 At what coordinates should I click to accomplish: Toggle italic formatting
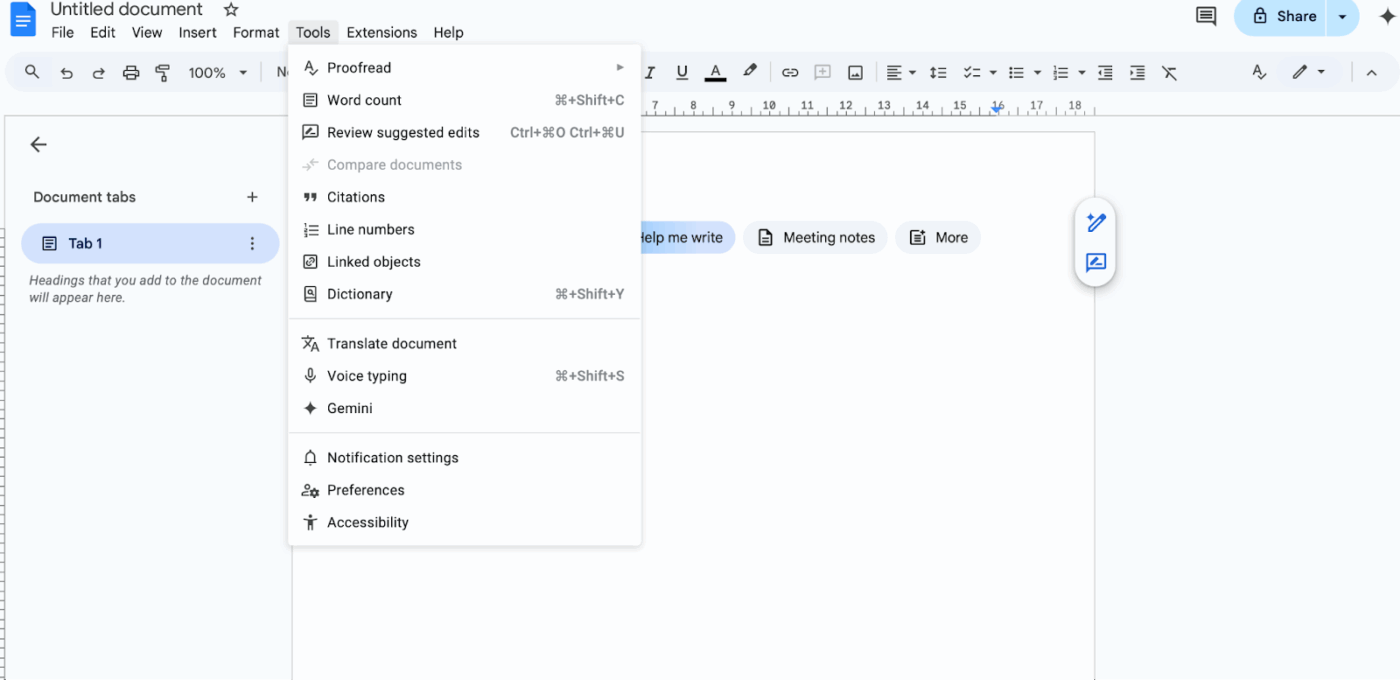coord(648,72)
